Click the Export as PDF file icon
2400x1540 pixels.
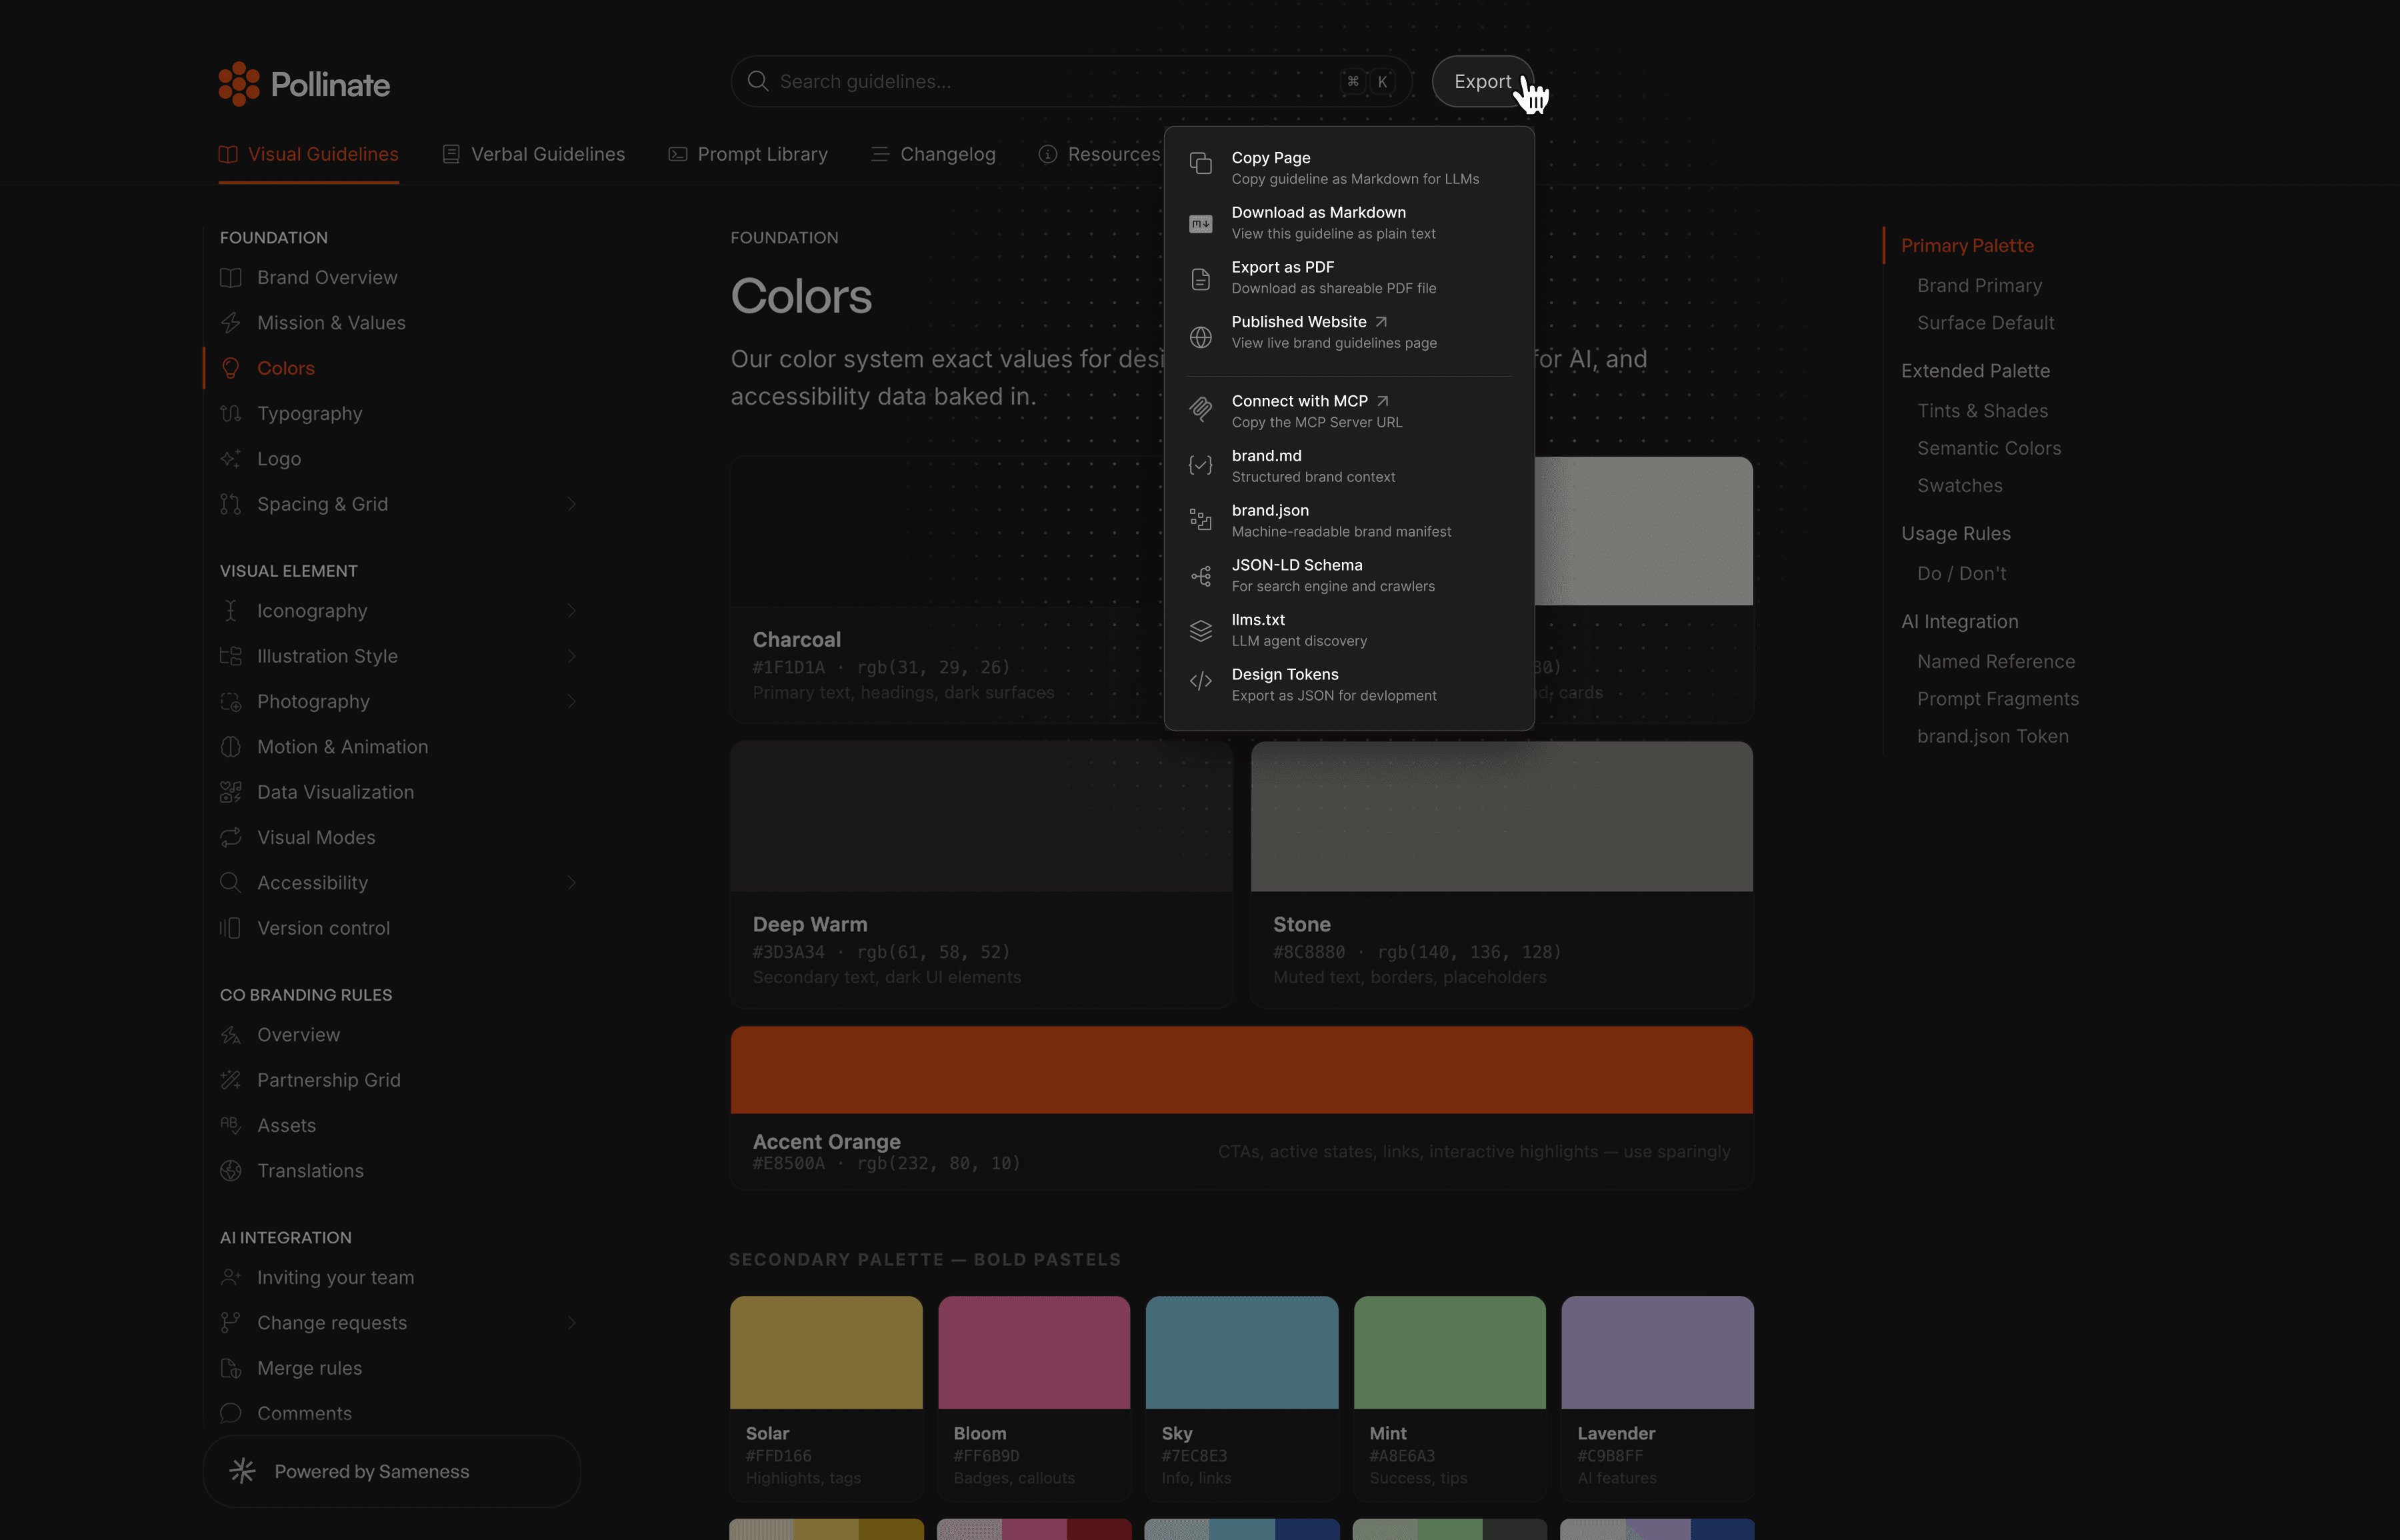point(1200,278)
